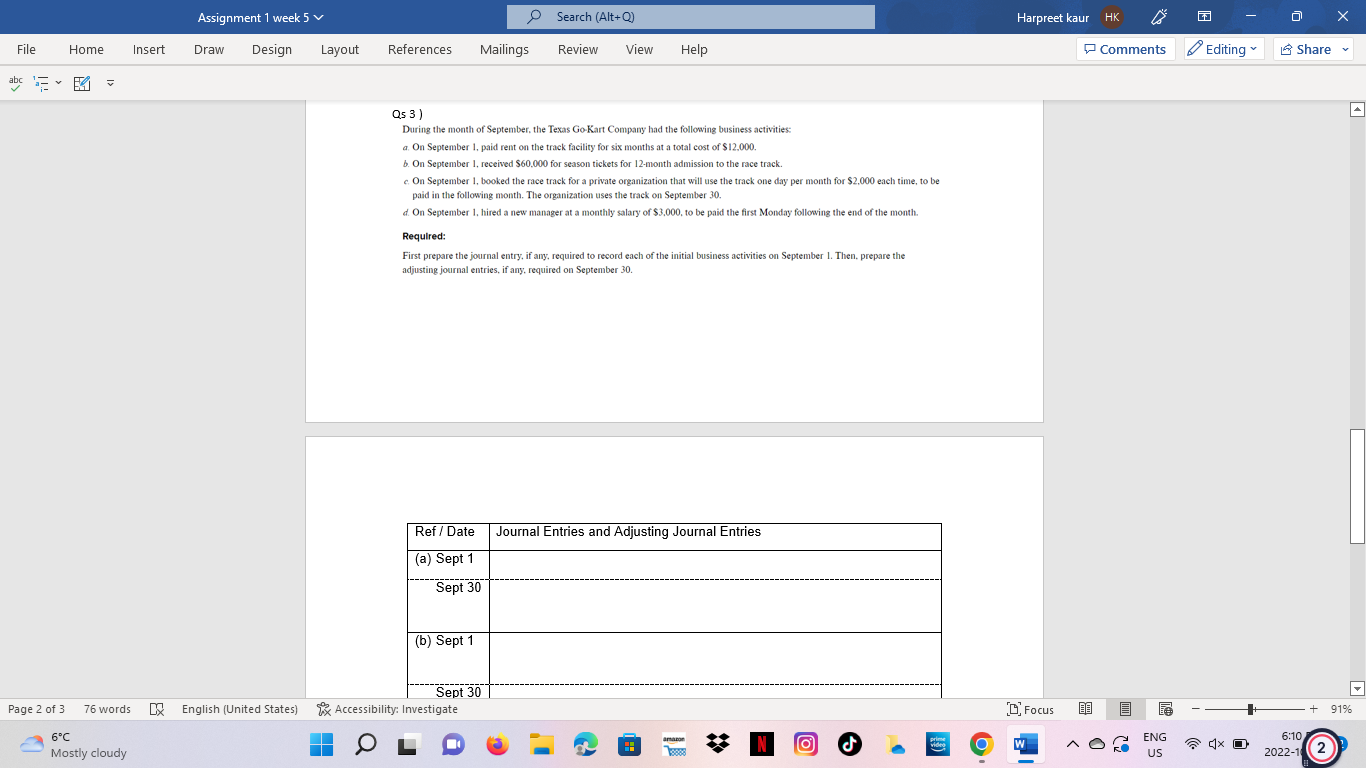Launch Netflix from the taskbar
The width and height of the screenshot is (1366, 768).
coord(761,744)
